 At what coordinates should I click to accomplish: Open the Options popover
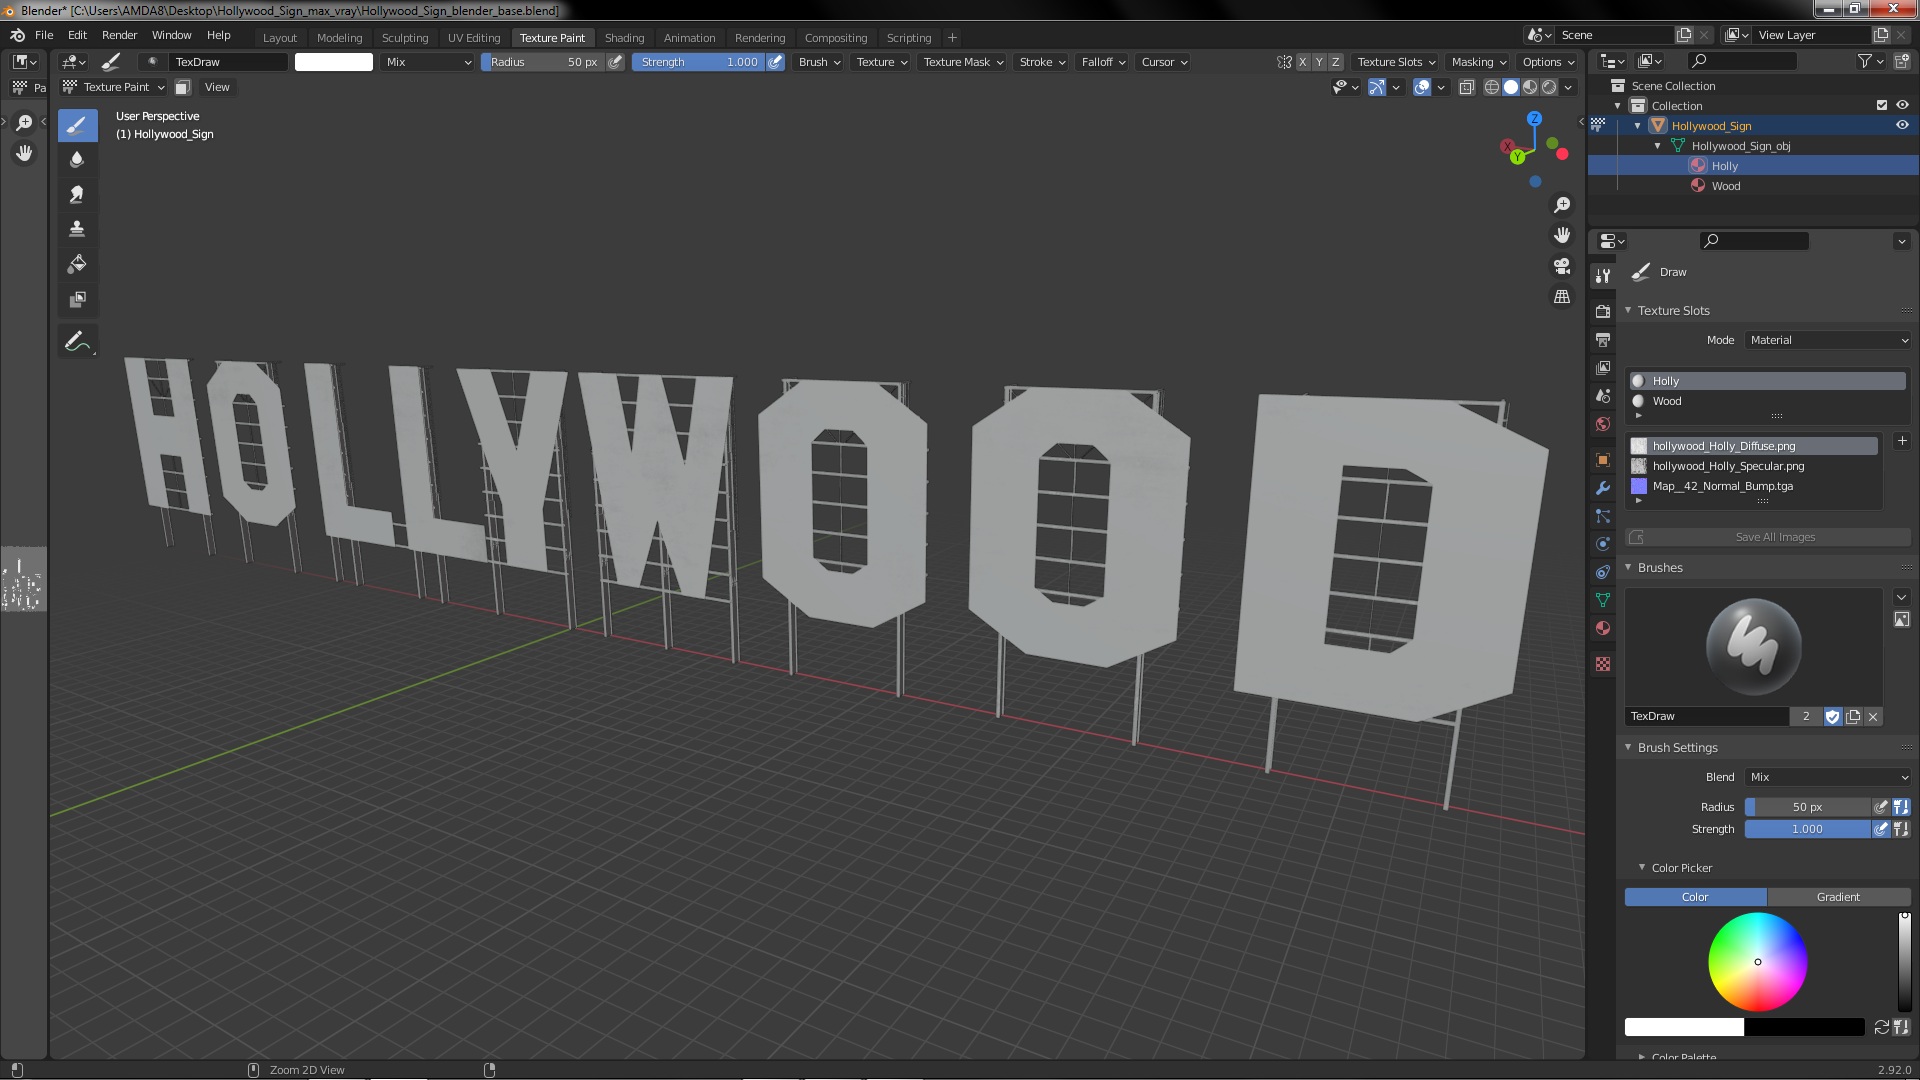point(1548,62)
